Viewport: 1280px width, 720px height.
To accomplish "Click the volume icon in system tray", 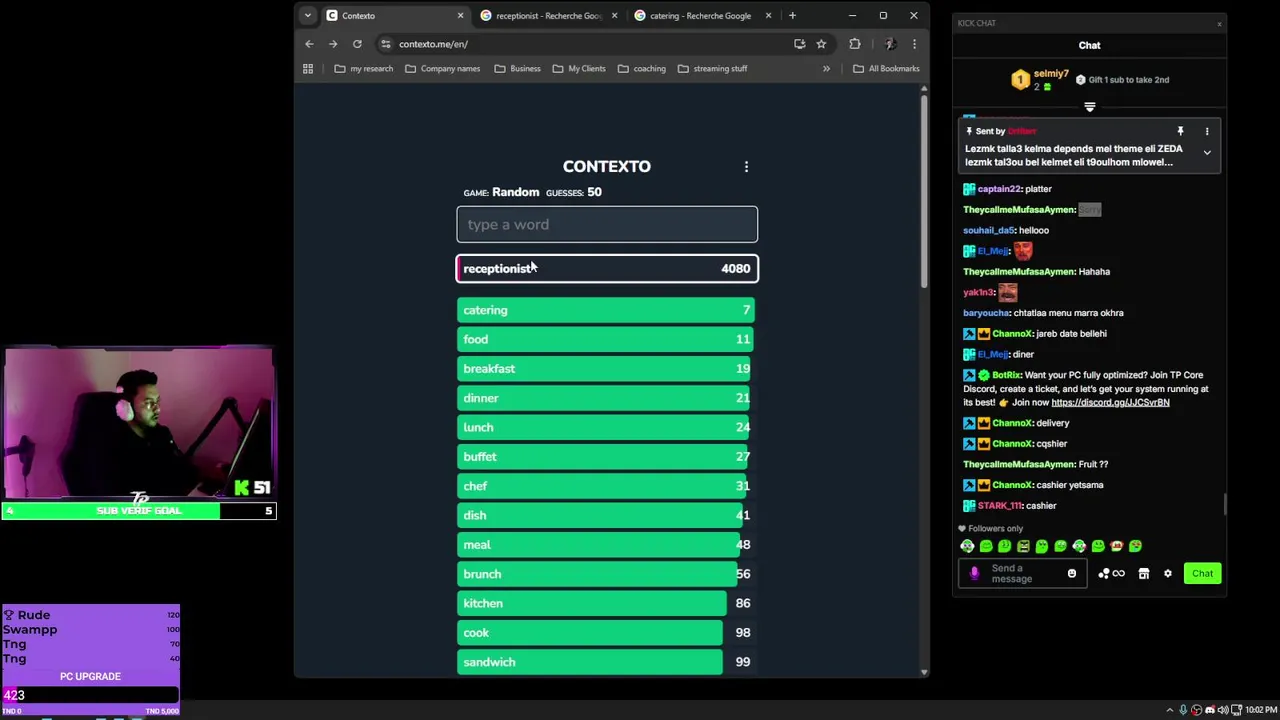I will click(x=1223, y=710).
